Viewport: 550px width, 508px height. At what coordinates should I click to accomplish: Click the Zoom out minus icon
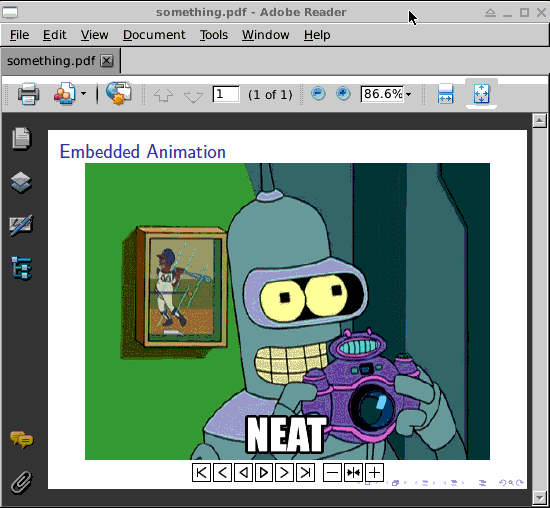tap(318, 94)
